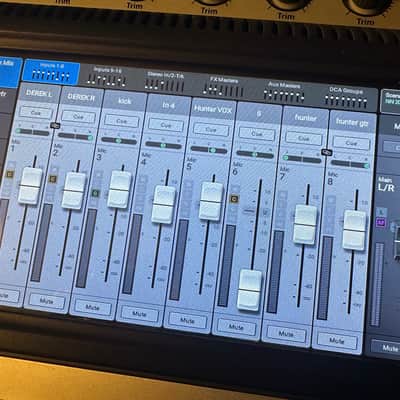Switch to the Stereo inputs tab

coord(165,81)
